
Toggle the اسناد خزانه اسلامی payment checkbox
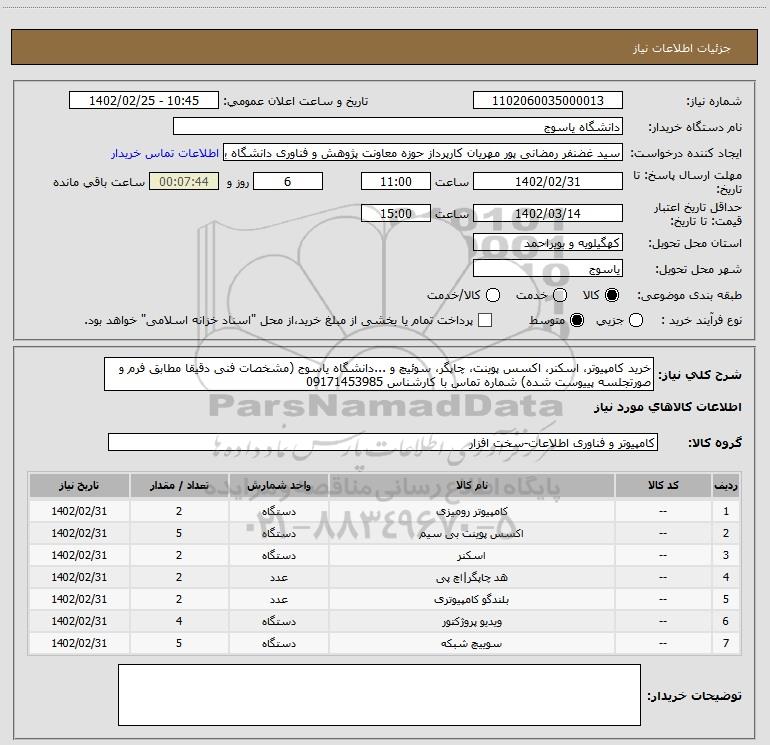pyautogui.click(x=485, y=320)
